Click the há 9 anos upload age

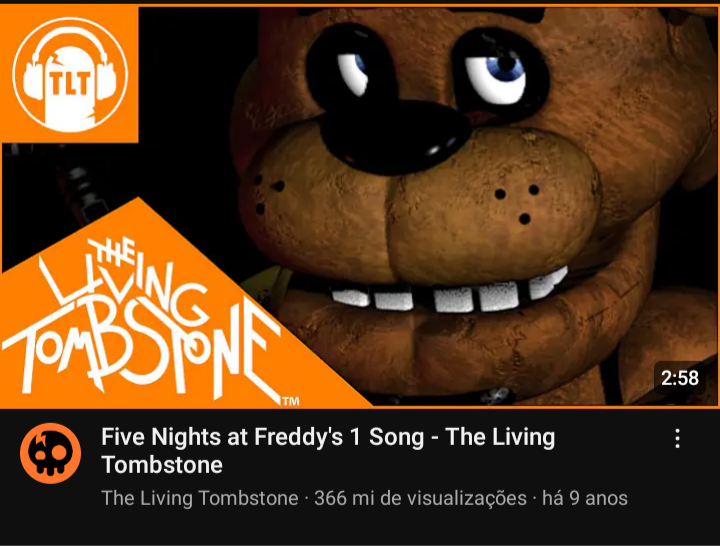tap(585, 498)
